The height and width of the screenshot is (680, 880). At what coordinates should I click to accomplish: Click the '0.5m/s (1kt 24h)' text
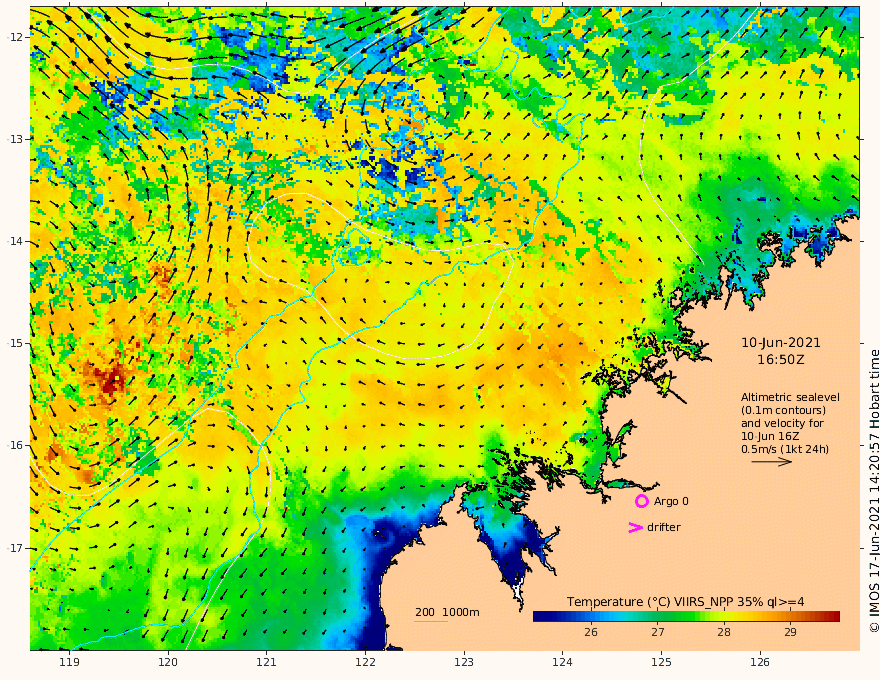pyautogui.click(x=785, y=449)
